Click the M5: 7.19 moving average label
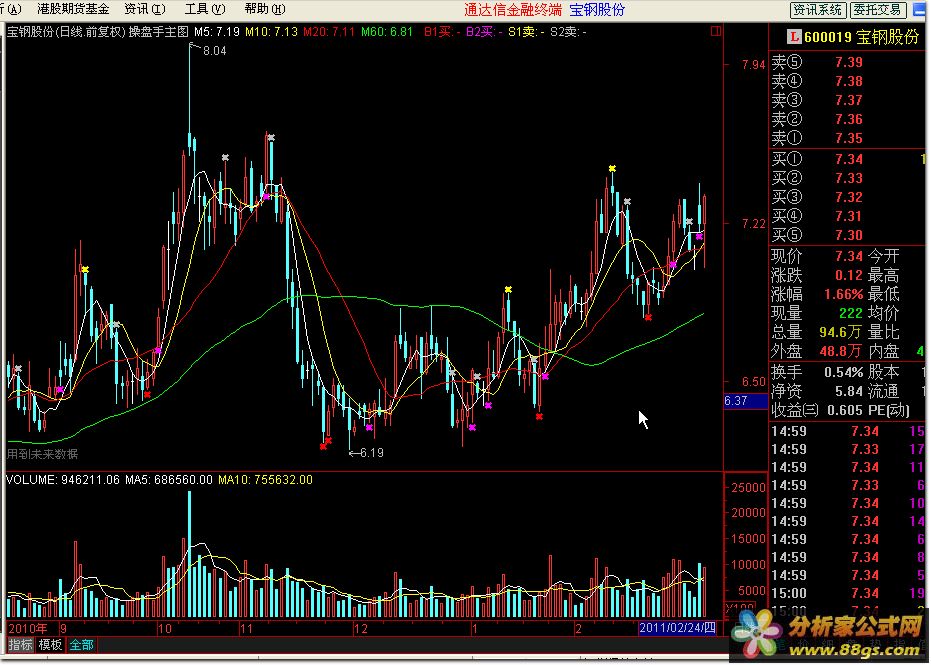The width and height of the screenshot is (931, 665). (x=217, y=31)
